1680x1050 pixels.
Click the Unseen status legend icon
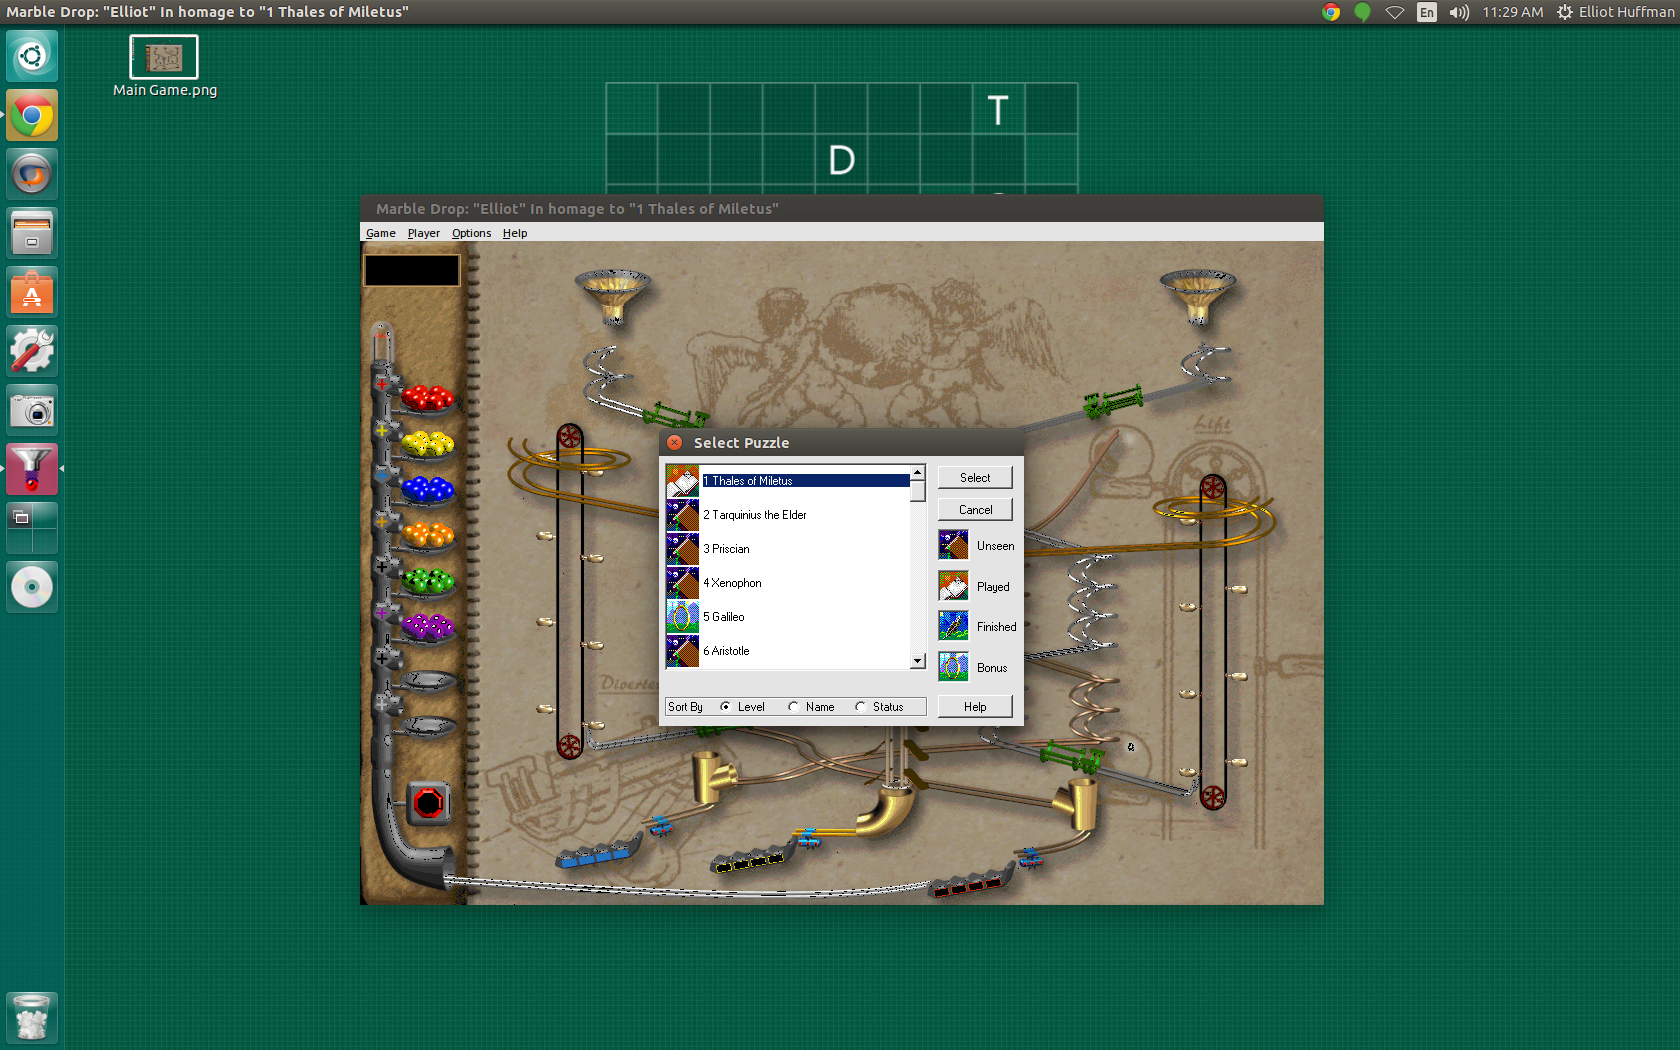952,544
